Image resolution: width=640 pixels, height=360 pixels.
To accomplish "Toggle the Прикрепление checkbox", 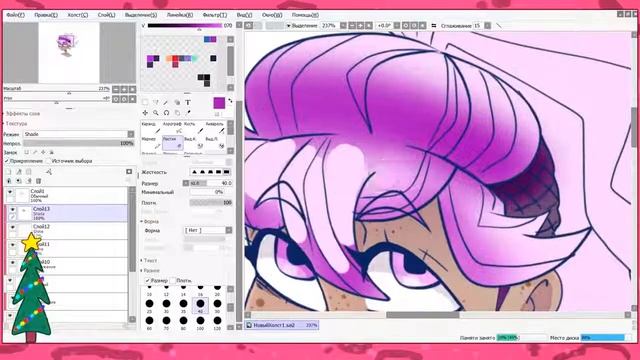I will click(7, 161).
